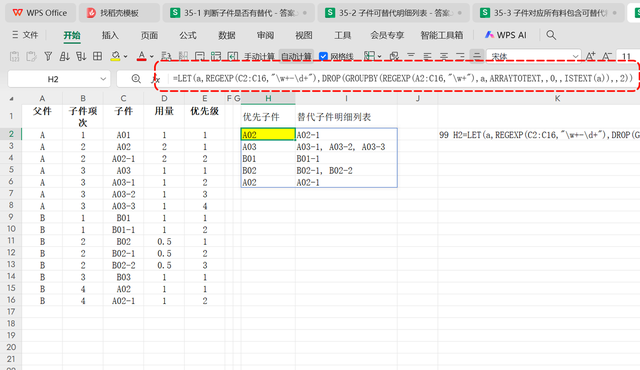Expand the H2 name box dropdown
Viewport: 640px width, 370px height.
point(103,79)
